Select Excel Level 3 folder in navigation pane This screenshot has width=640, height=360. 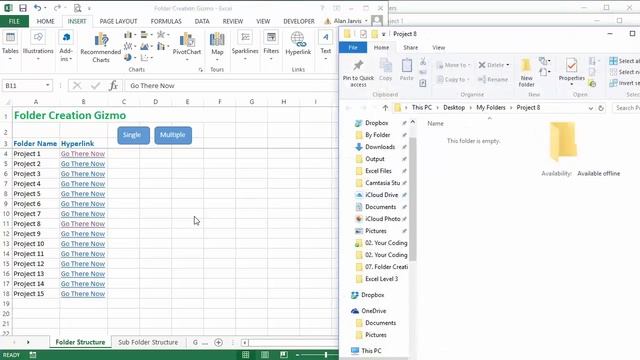point(381,279)
